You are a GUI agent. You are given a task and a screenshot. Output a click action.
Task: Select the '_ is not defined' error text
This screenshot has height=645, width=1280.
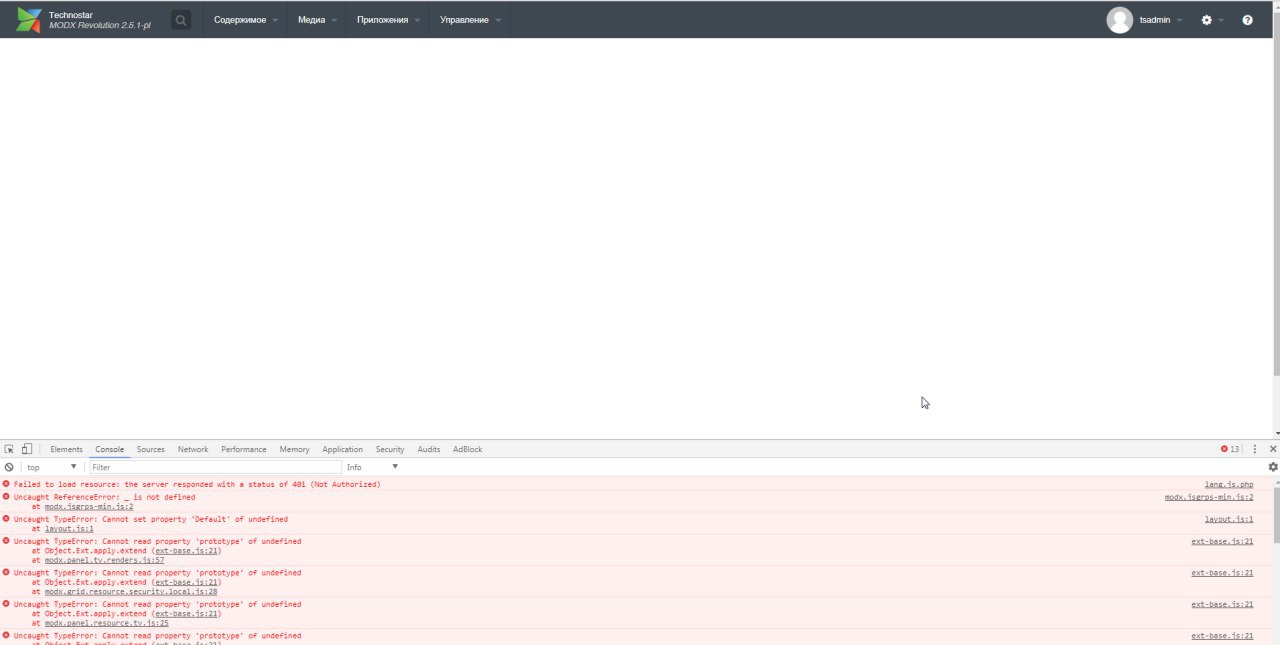pos(105,497)
